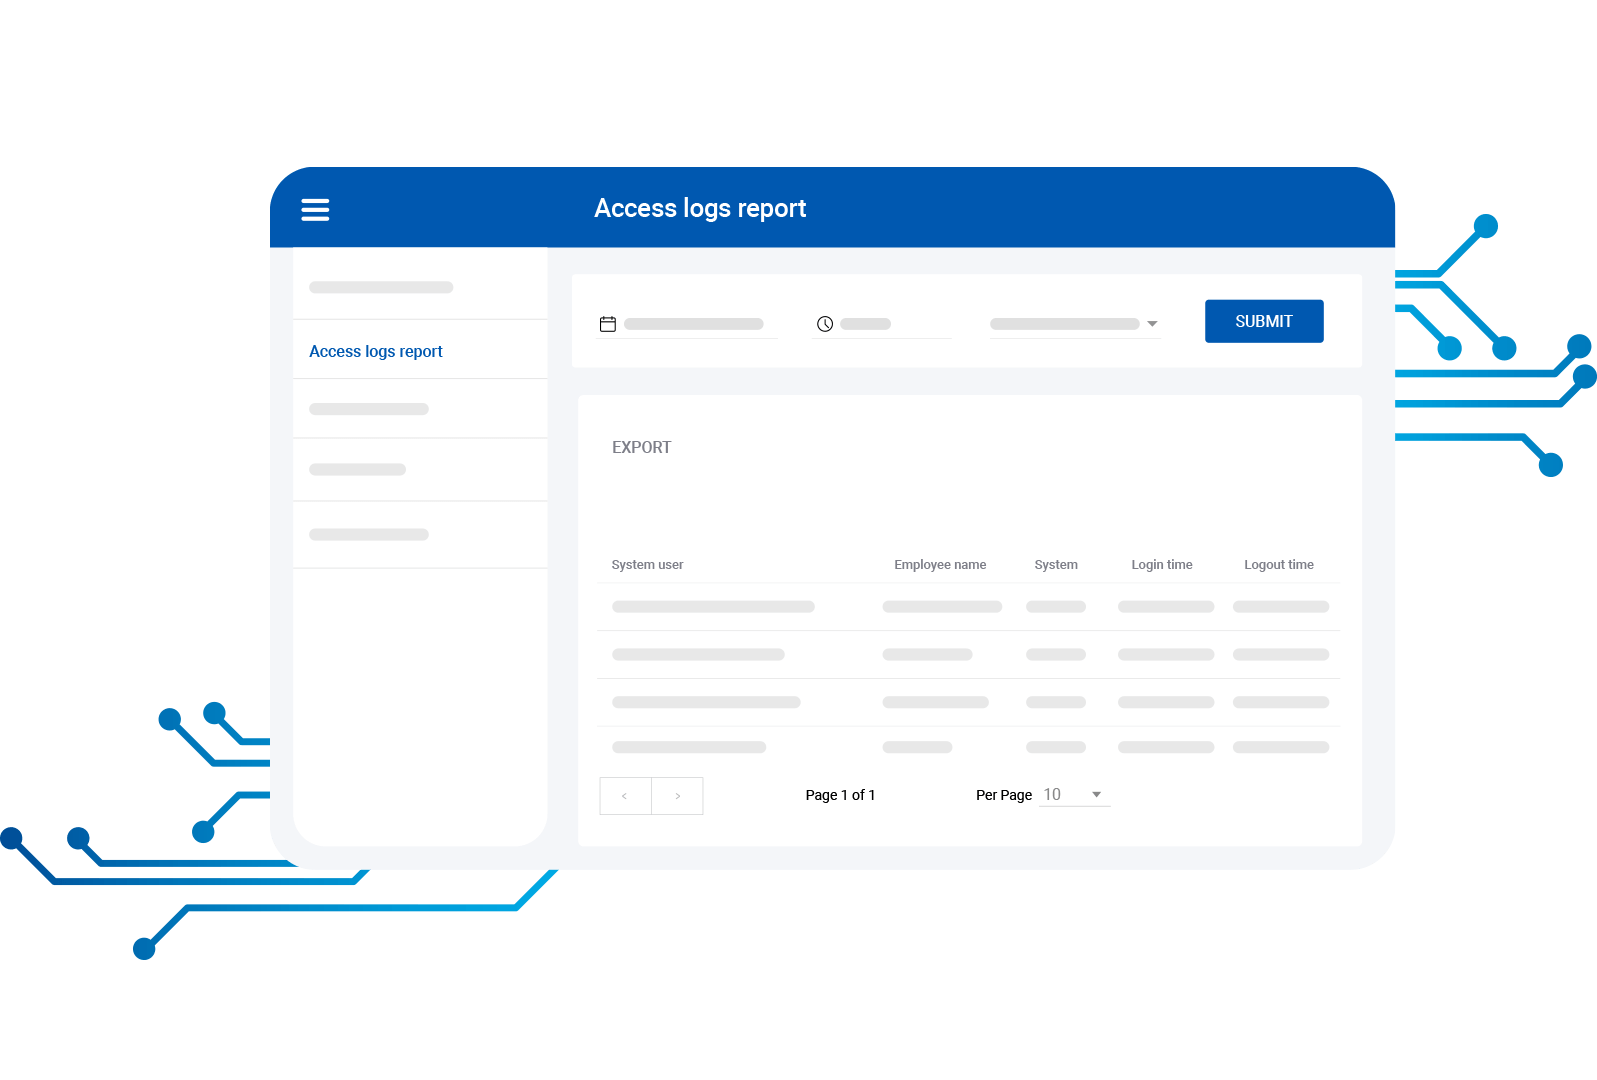
Task: Click the Access logs report header title
Action: [700, 208]
